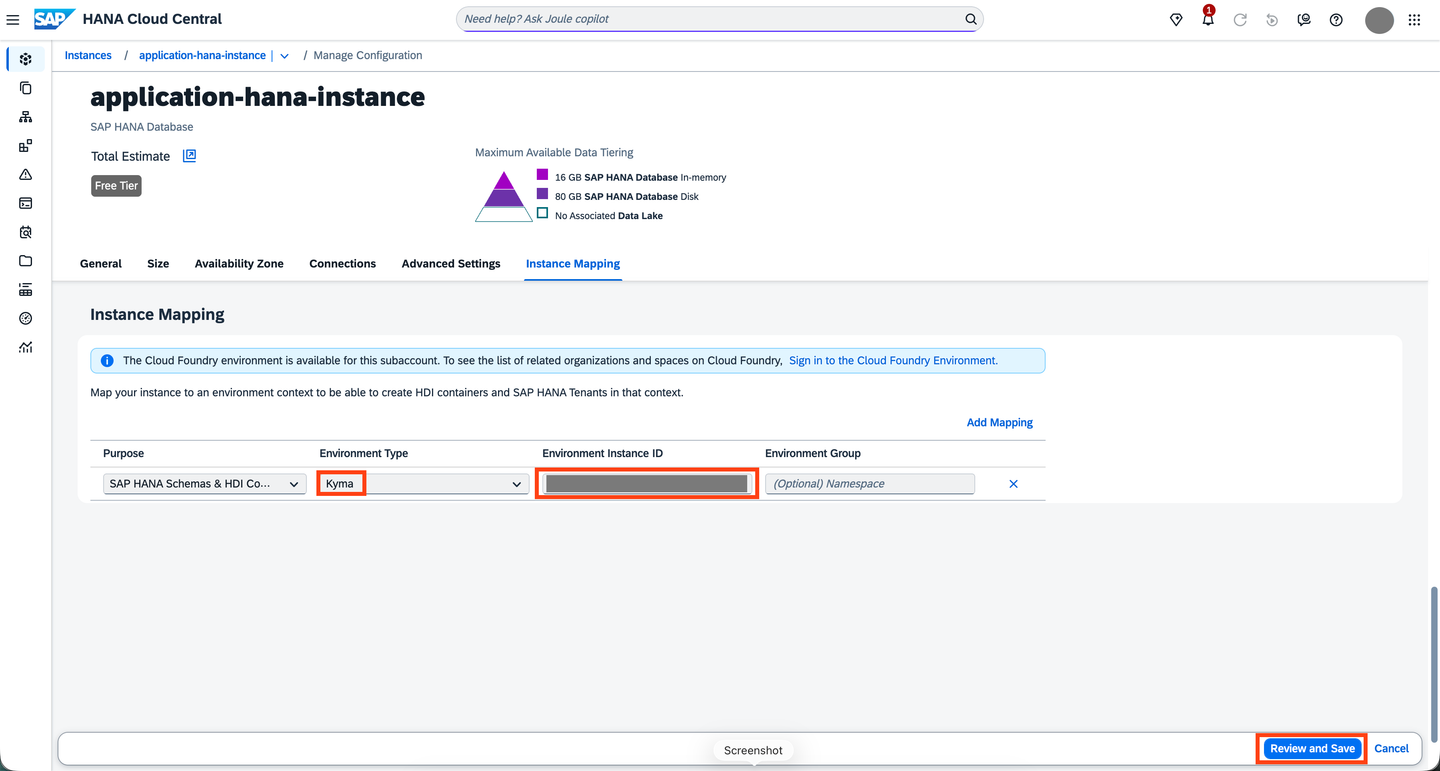Screen dimensions: 1440x771
Task: Open the hierarchy sidebar icon
Action: (x=26, y=117)
